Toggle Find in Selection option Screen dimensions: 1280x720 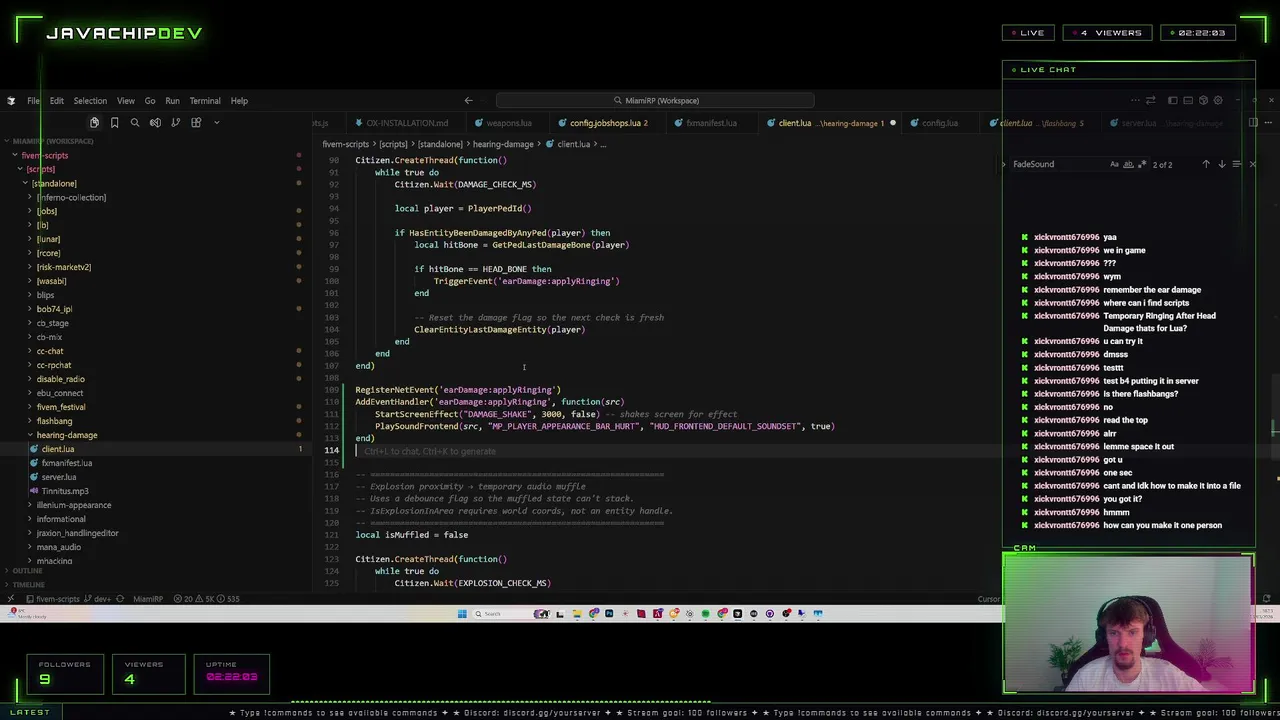click(1236, 164)
